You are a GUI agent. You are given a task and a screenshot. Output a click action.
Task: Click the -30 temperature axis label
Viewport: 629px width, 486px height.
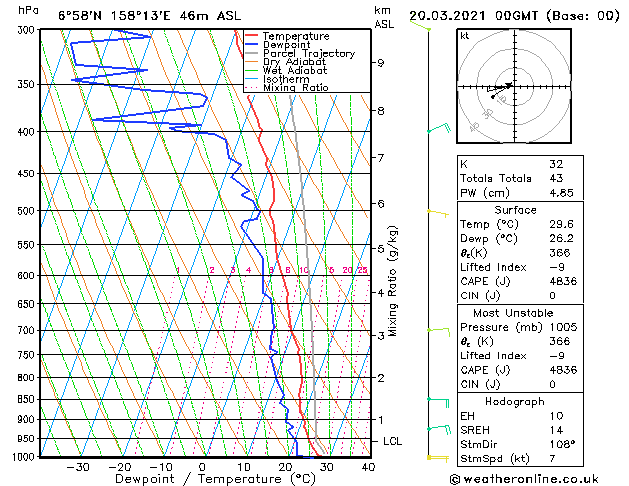(x=78, y=467)
